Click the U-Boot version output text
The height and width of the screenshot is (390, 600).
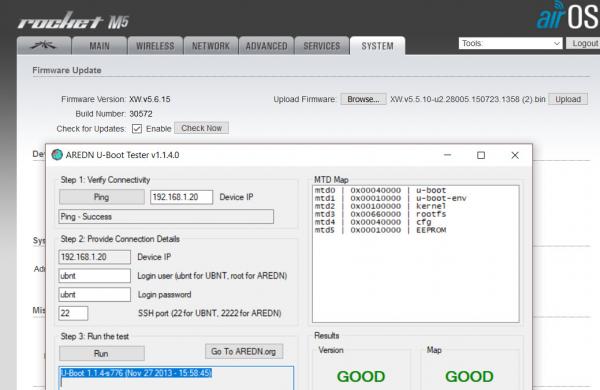click(137, 373)
